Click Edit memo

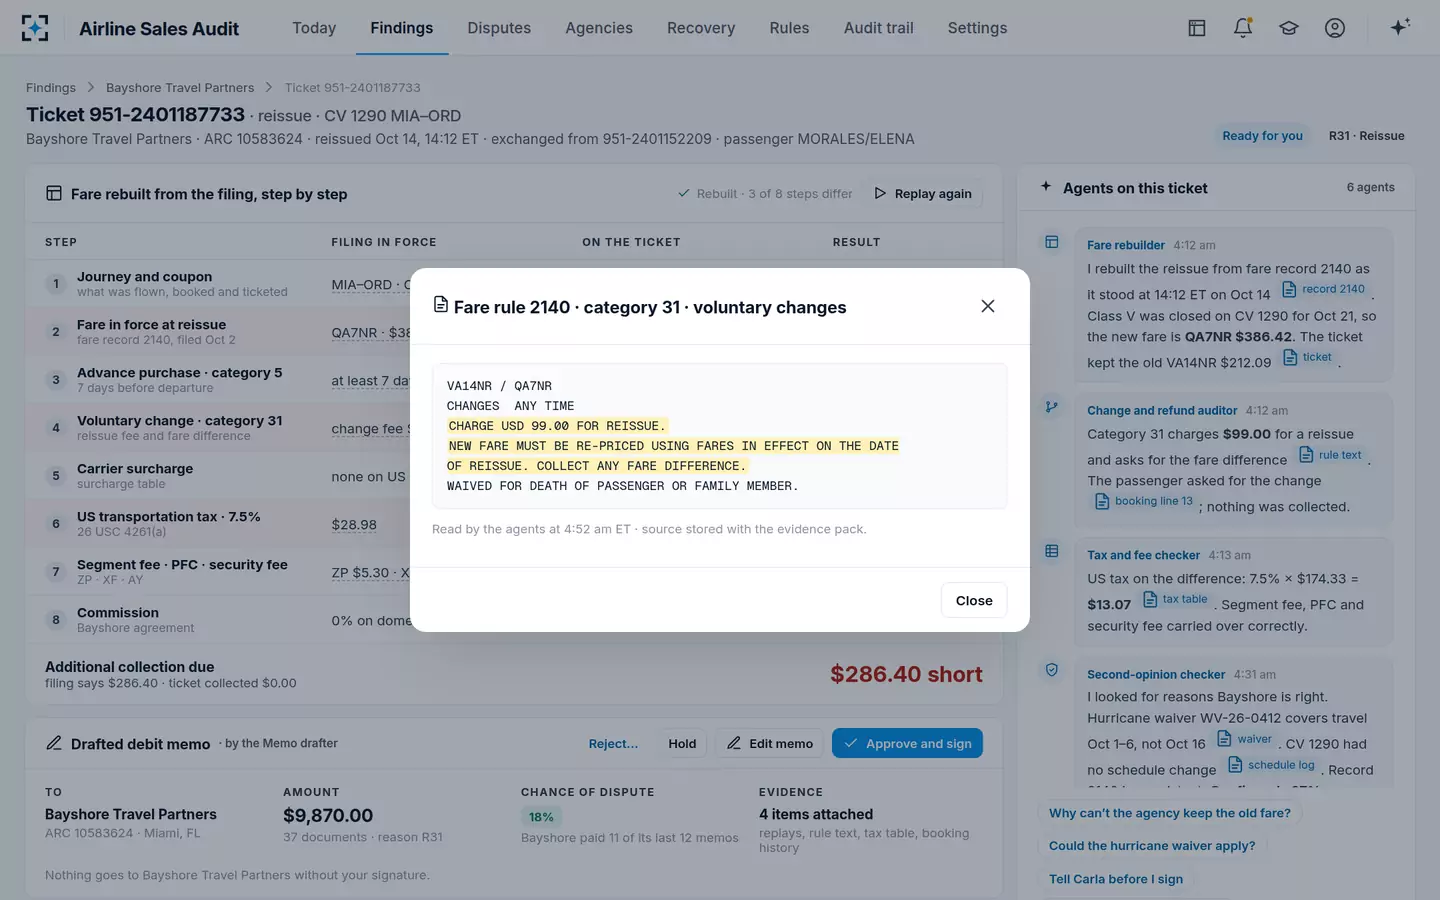click(x=769, y=743)
